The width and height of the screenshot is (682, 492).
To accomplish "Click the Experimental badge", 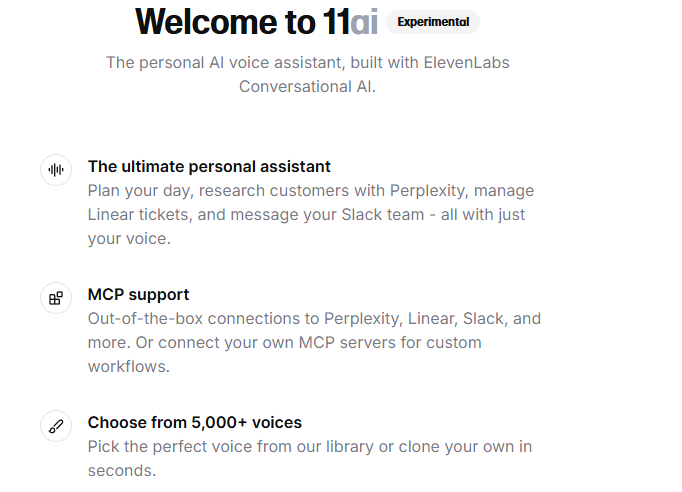I will pos(433,22).
